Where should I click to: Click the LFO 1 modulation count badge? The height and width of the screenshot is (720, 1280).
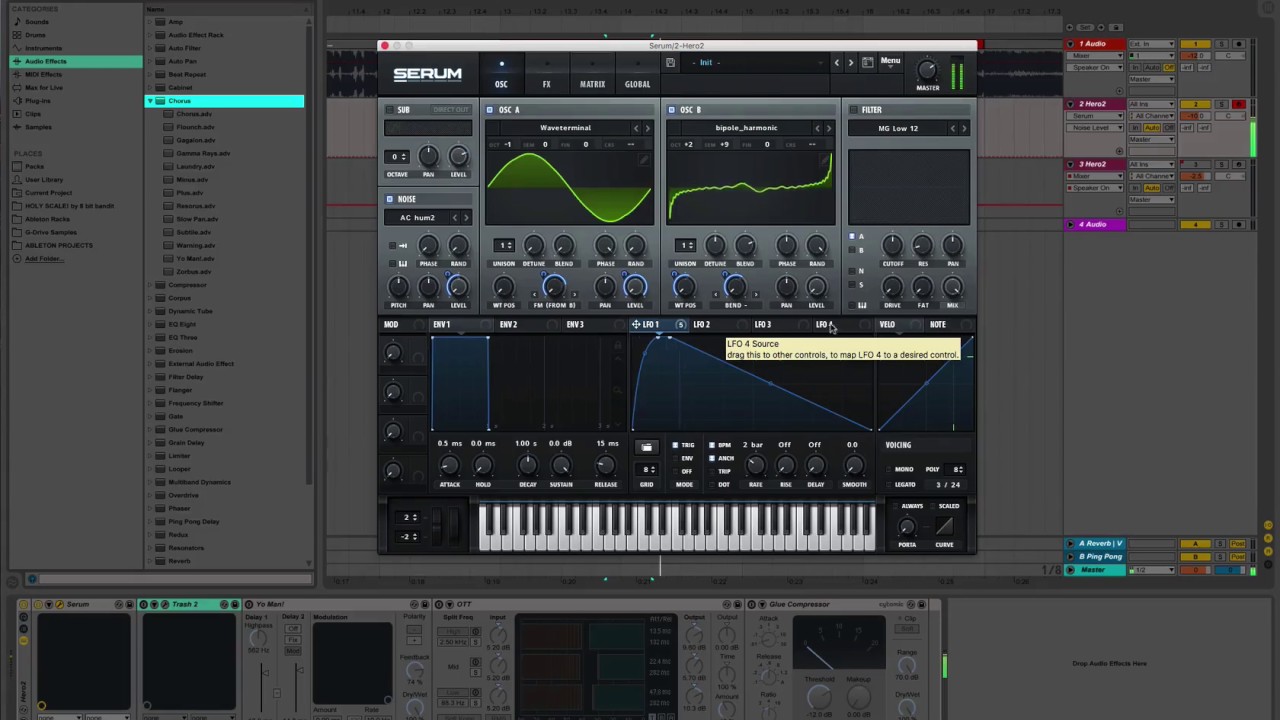point(680,324)
